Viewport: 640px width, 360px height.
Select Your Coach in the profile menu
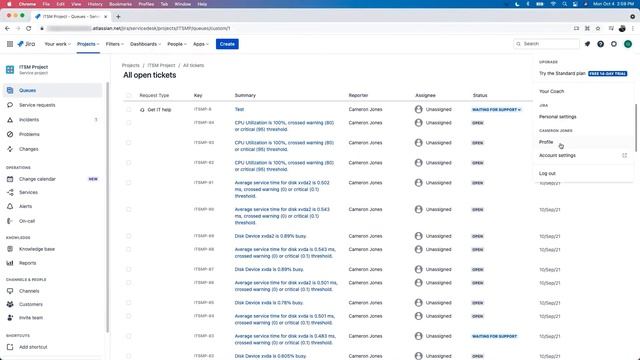point(583,91)
